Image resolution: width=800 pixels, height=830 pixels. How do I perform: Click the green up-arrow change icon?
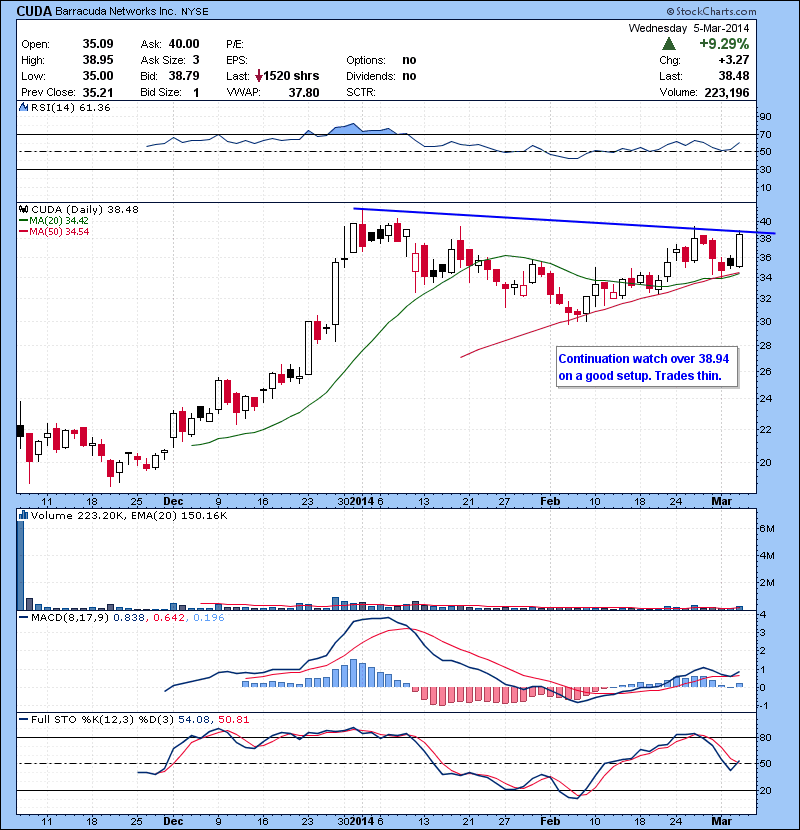669,43
